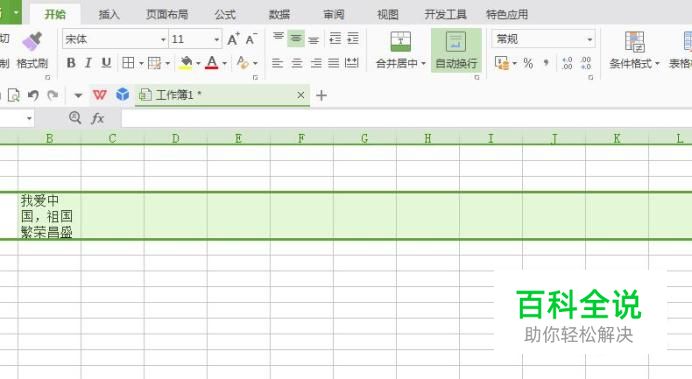Increase decimal places
Screen dimensions: 692x379
(567, 63)
